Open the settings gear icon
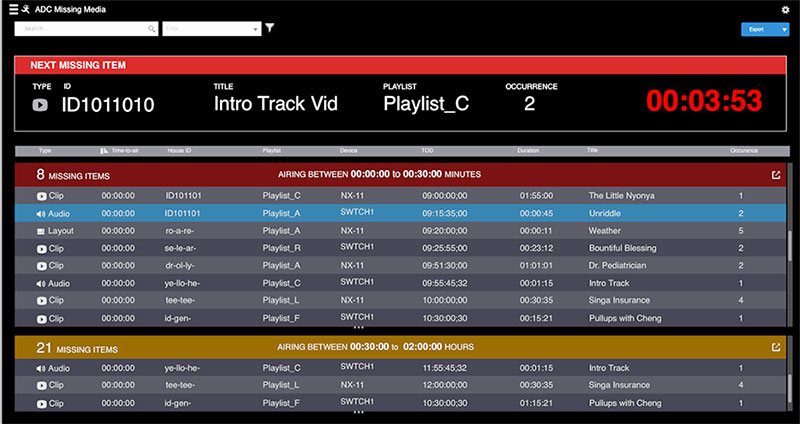800x424 pixels. click(785, 9)
